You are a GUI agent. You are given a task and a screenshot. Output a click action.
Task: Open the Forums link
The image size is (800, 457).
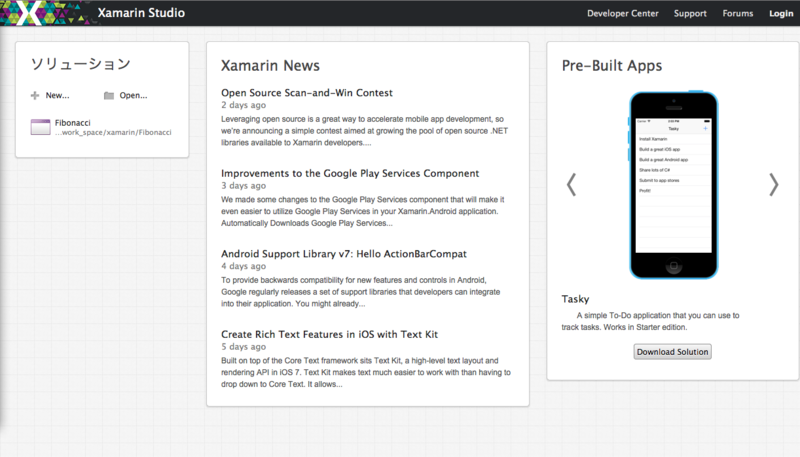coord(737,13)
